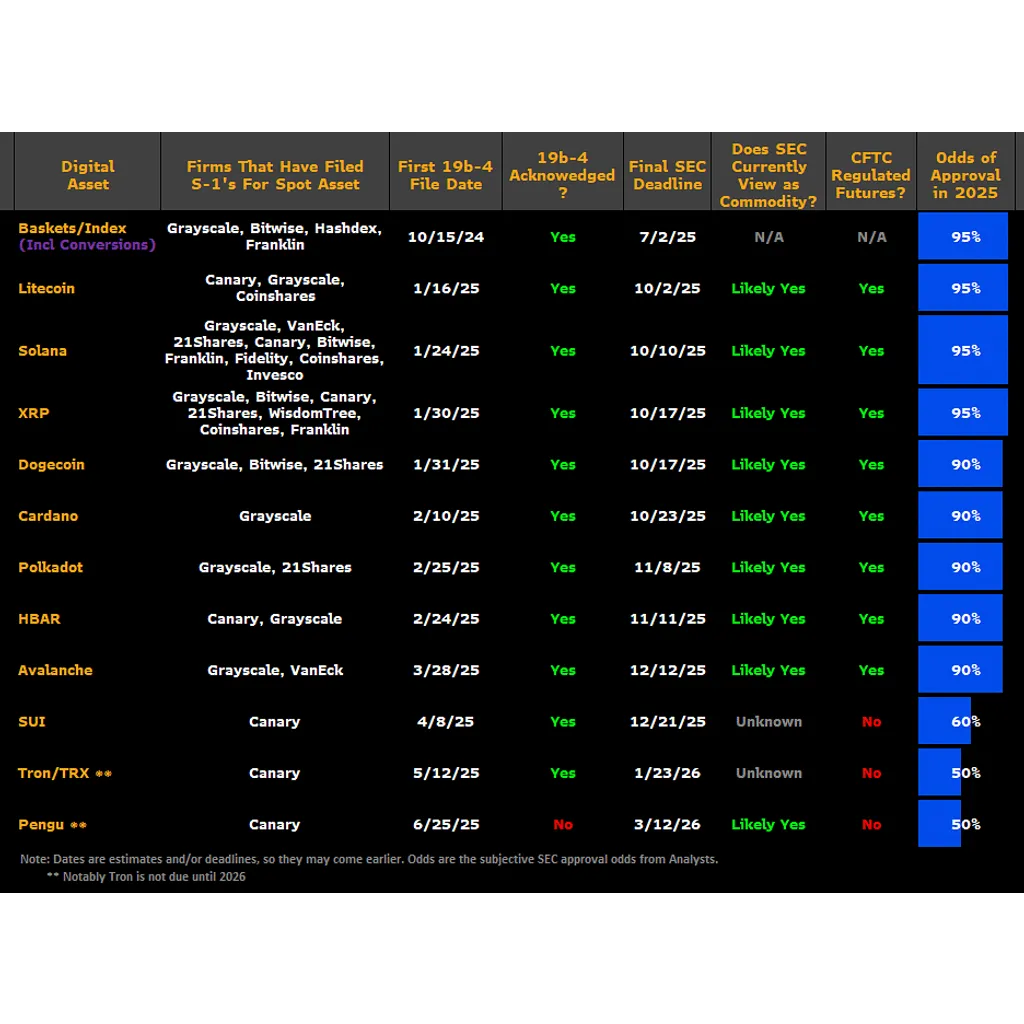Click Tron's Unknown commodity cell
Viewport: 1024px width, 1024px height.
tap(769, 773)
